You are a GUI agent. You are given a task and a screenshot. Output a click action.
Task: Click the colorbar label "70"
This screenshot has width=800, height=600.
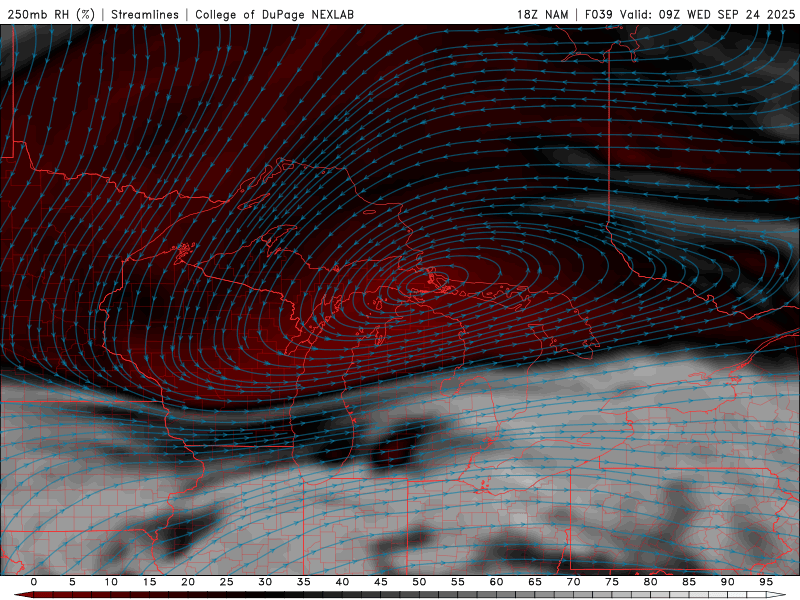click(x=573, y=582)
